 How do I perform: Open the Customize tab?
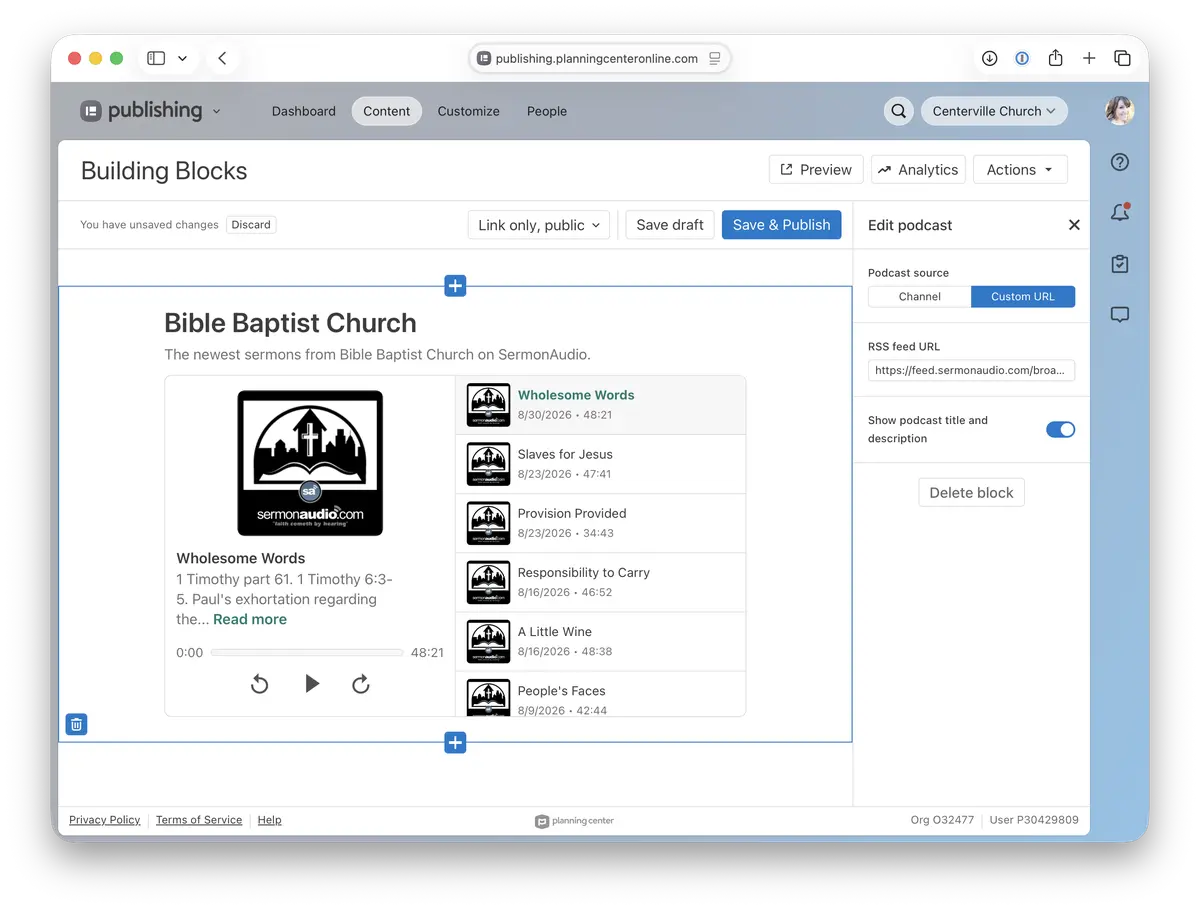click(x=469, y=111)
